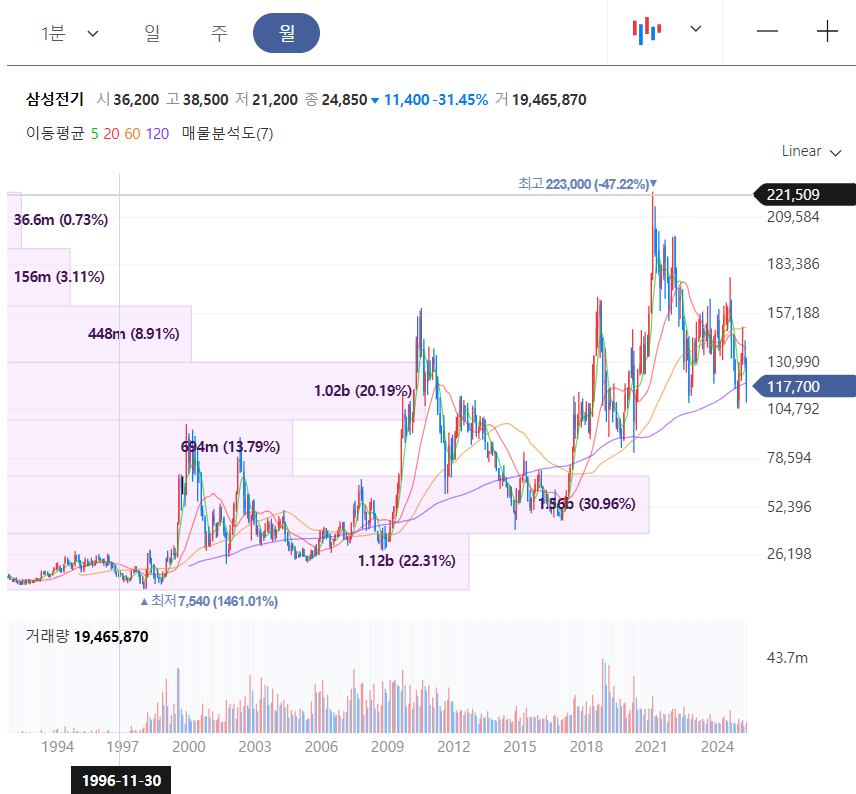Click the 448m (8.91%) volume profile bar
The height and width of the screenshot is (794, 856).
pos(99,334)
